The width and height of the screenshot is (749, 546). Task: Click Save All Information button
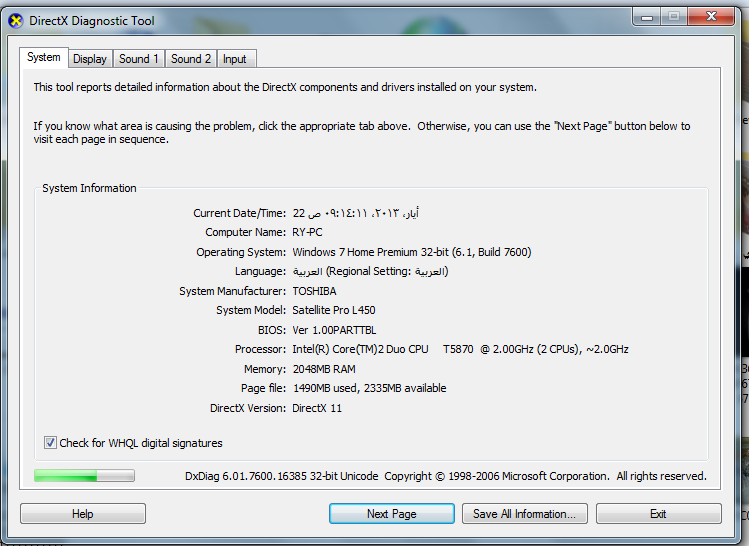pyautogui.click(x=524, y=514)
